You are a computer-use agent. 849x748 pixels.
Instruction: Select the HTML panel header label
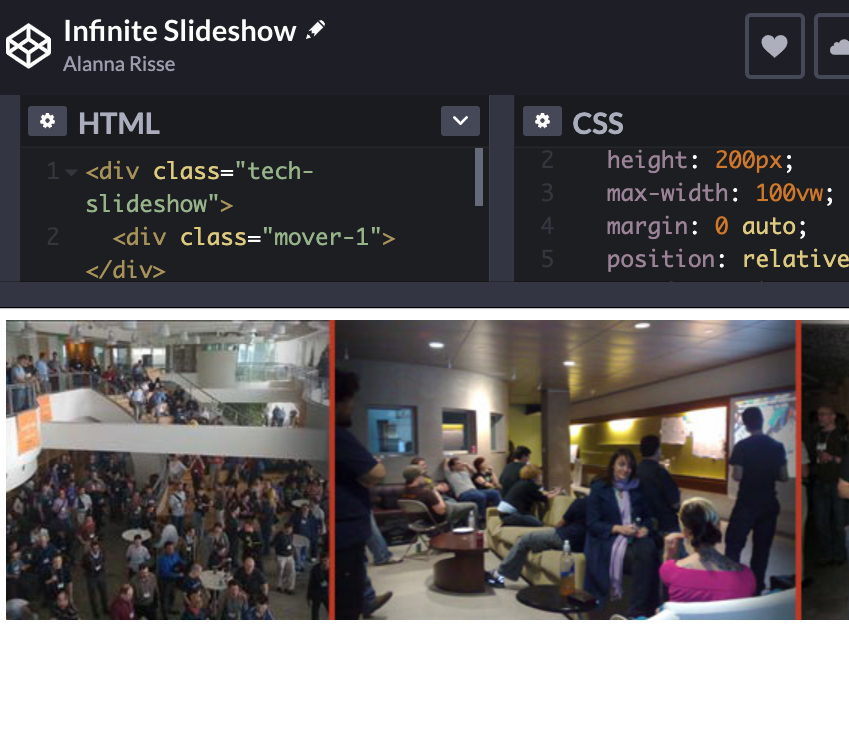[x=119, y=123]
